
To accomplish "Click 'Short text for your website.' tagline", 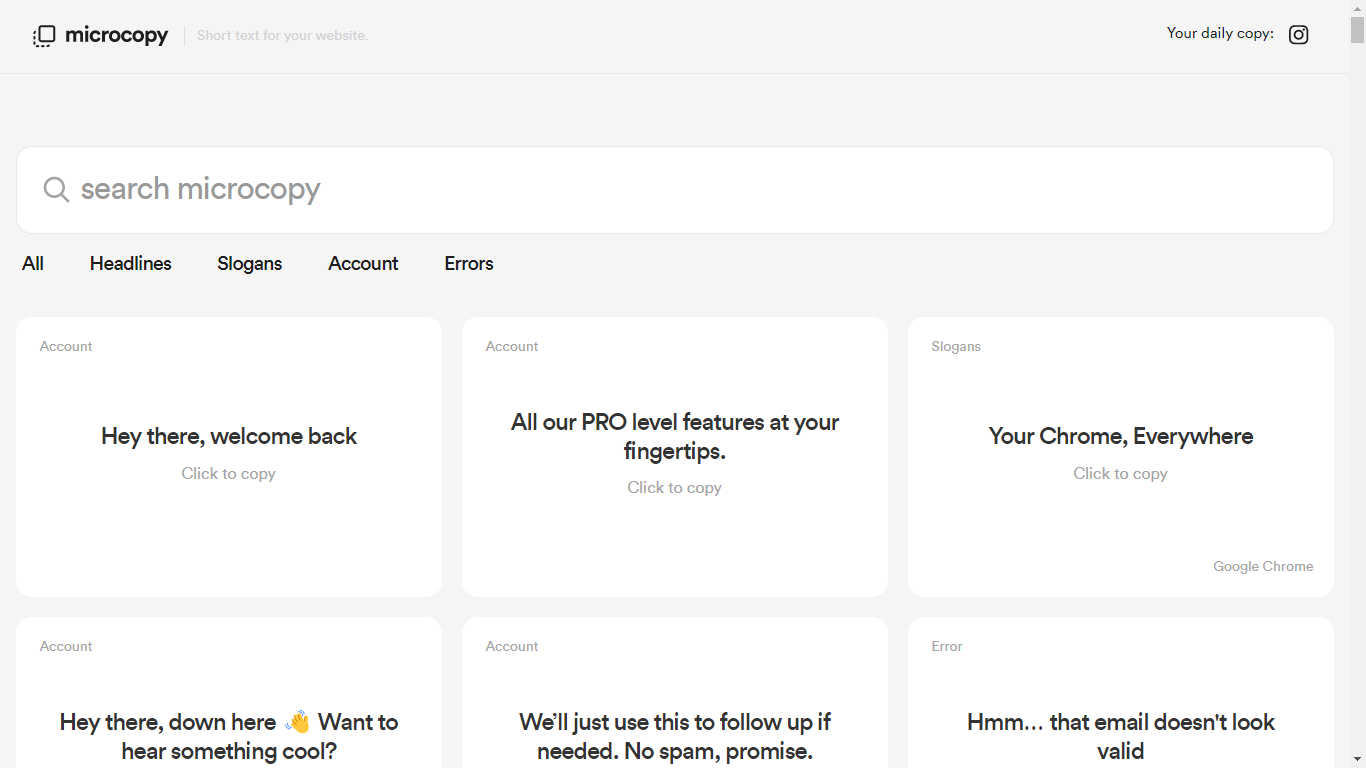I will tap(282, 36).
